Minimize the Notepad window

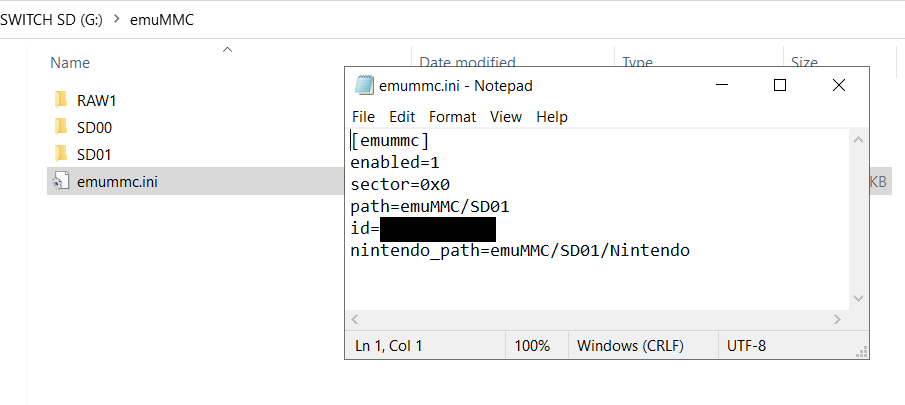click(721, 85)
